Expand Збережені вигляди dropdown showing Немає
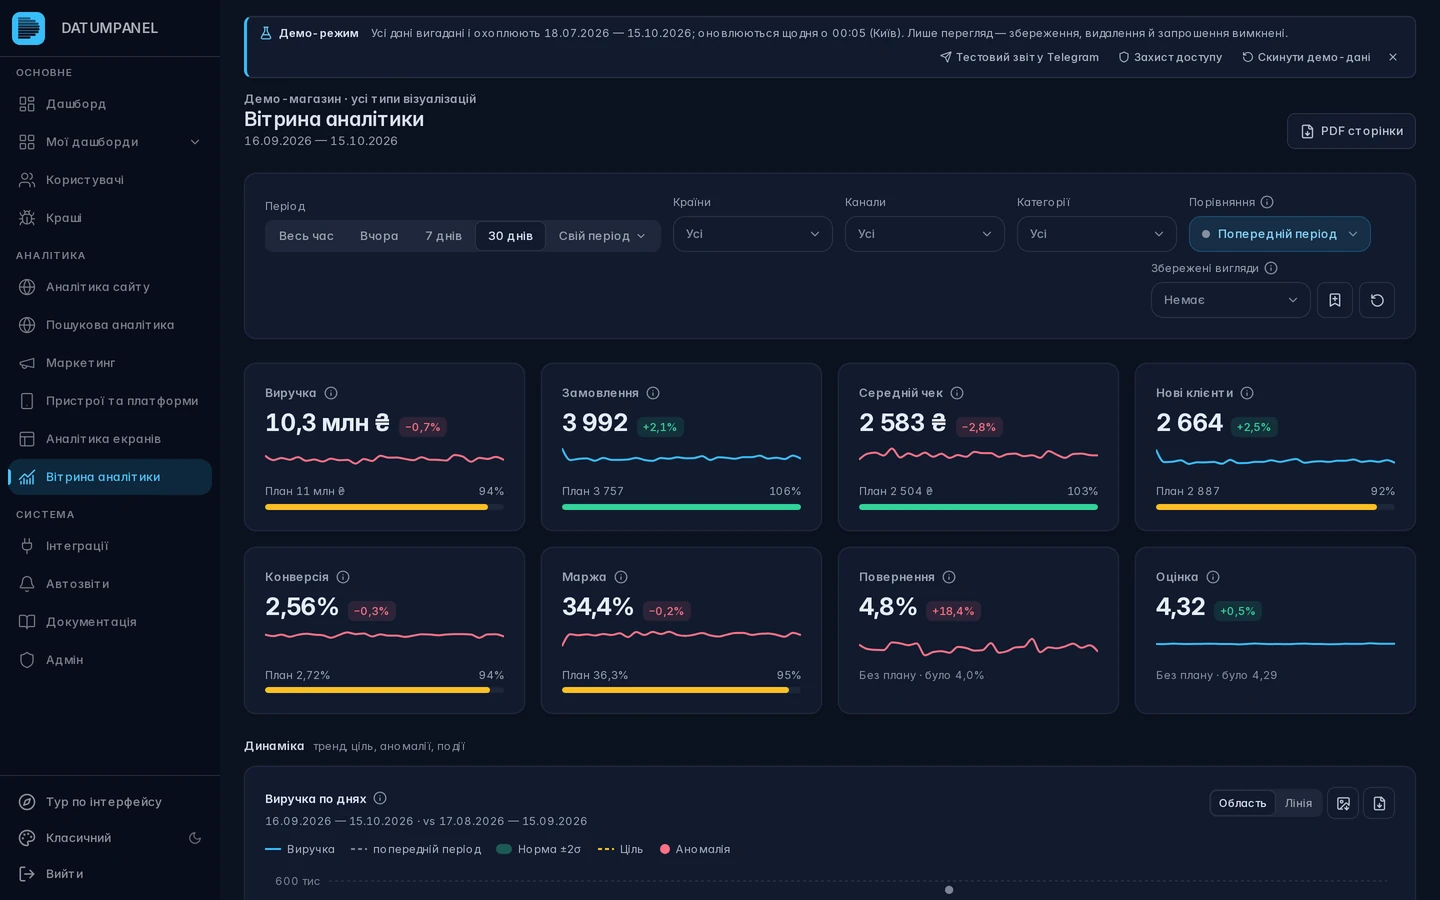Viewport: 1440px width, 900px height. pyautogui.click(x=1230, y=300)
